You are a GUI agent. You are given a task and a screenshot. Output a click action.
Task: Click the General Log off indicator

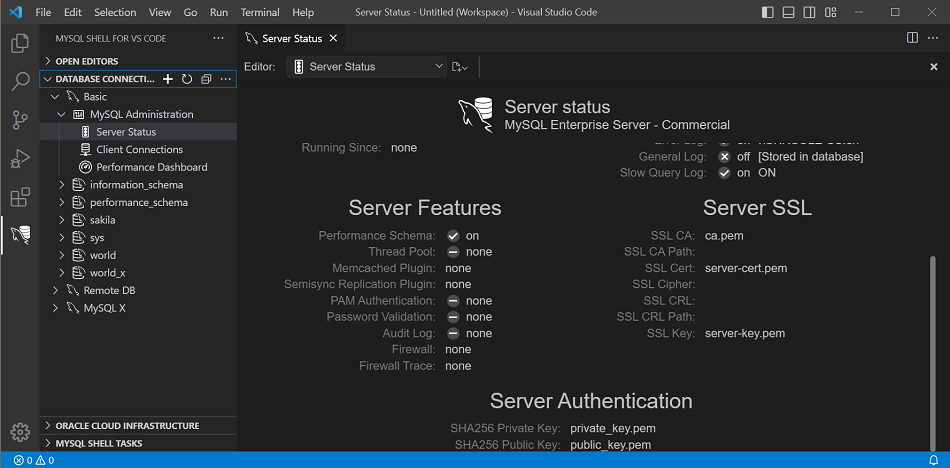[725, 157]
